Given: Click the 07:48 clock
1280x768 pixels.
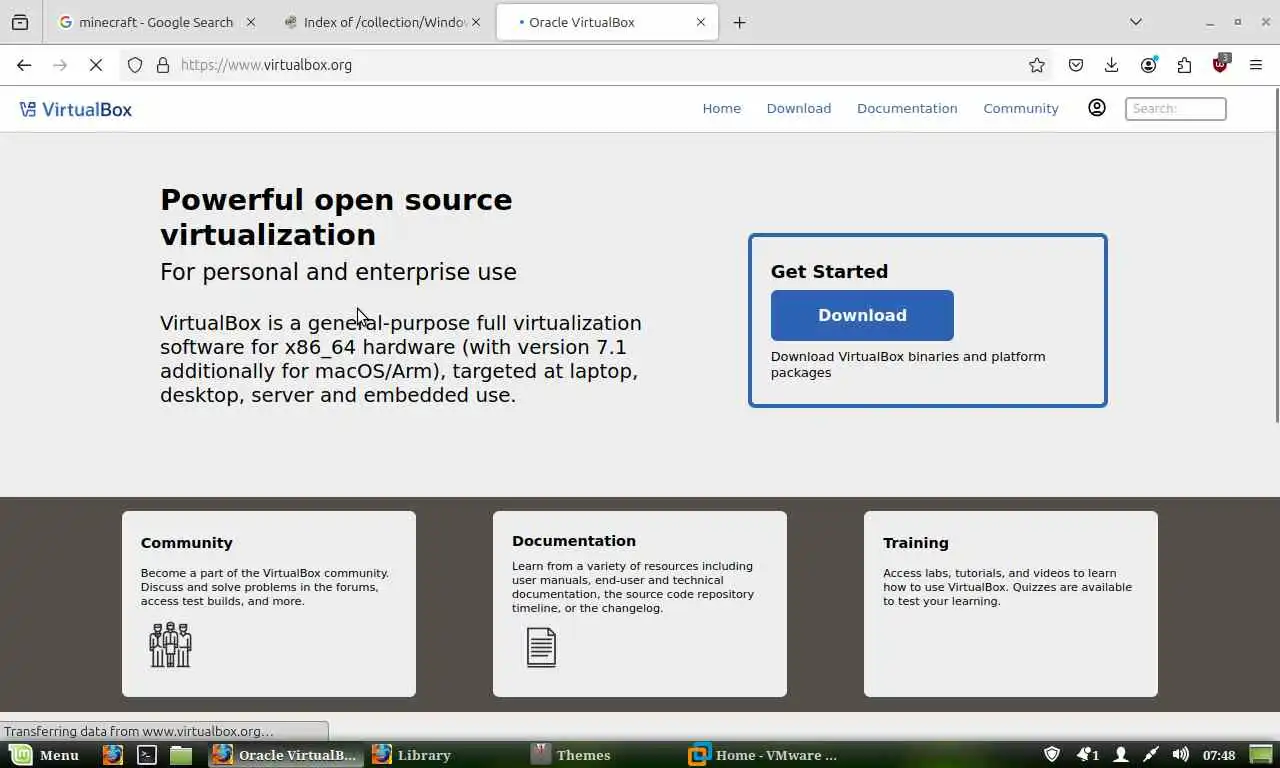Looking at the screenshot, I should [1219, 755].
